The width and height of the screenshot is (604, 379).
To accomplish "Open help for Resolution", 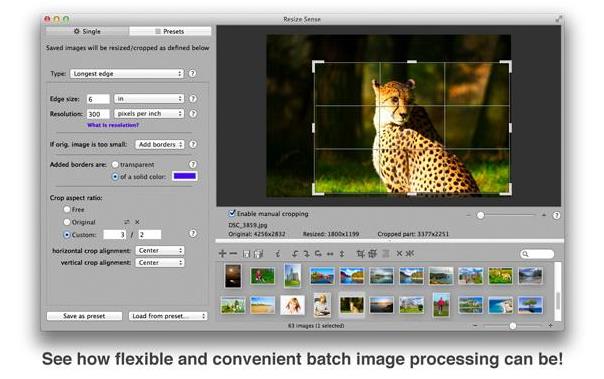I will click(x=193, y=114).
